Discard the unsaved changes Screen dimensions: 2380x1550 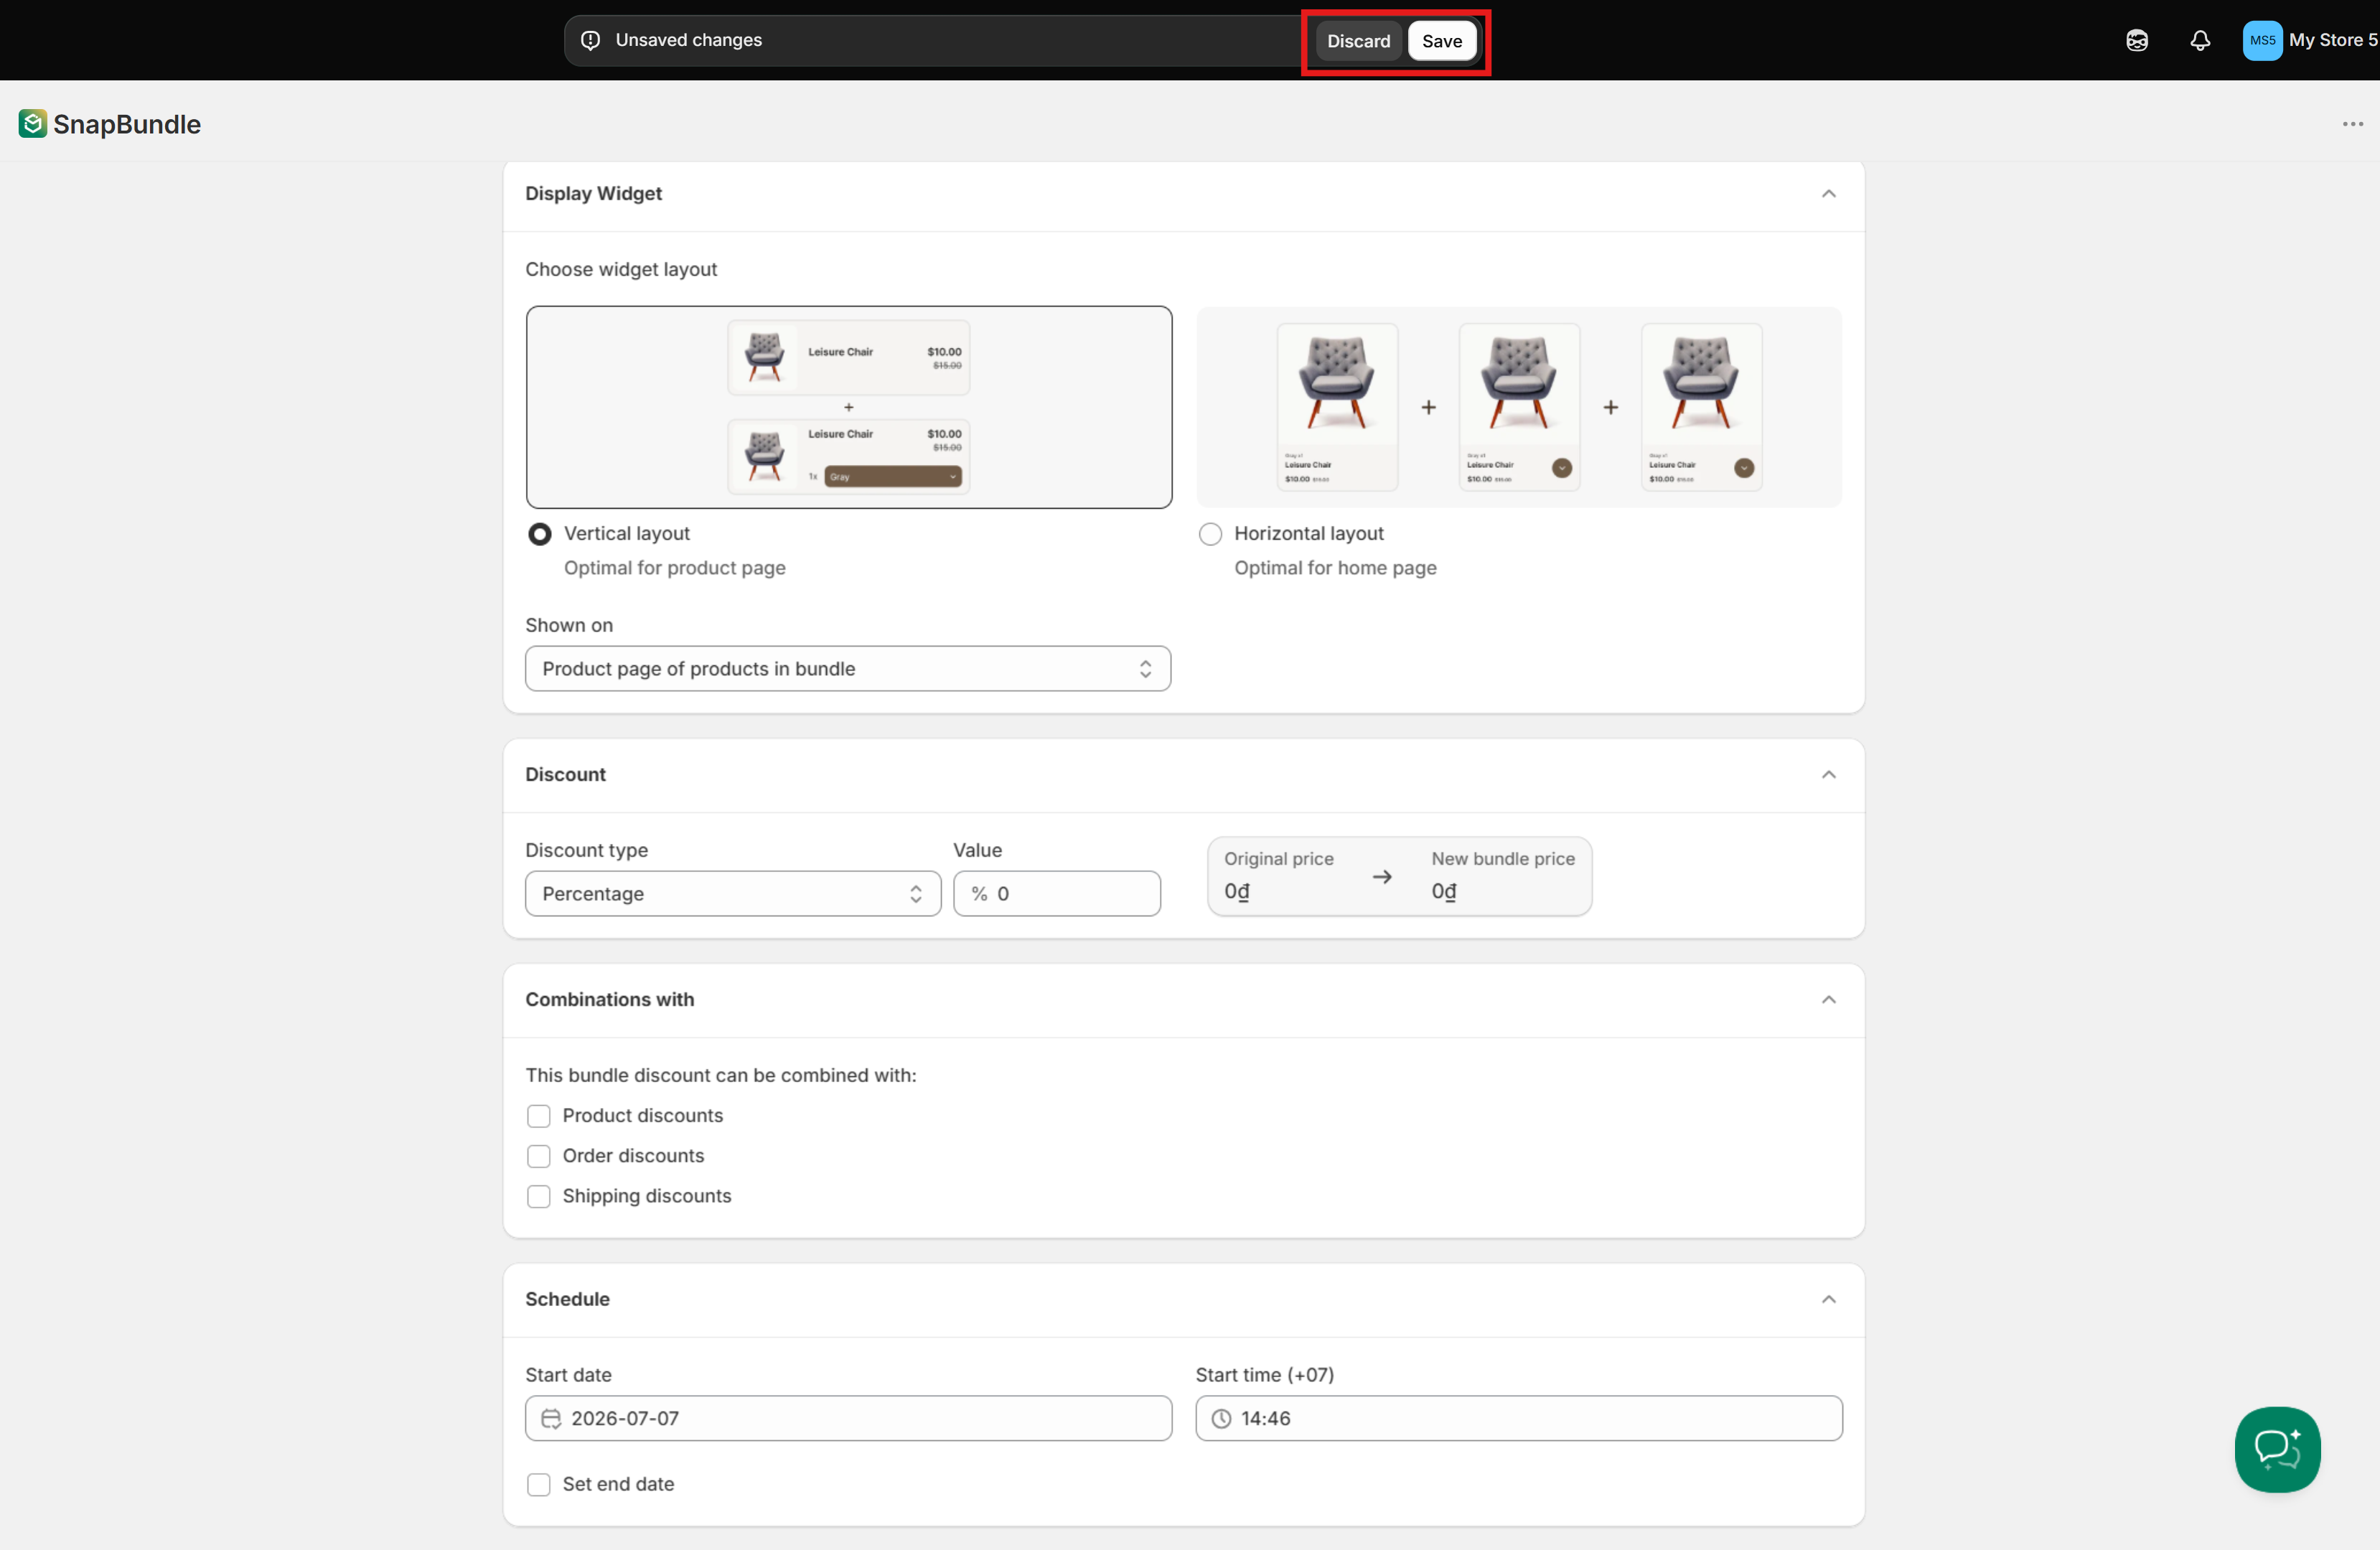coord(1358,40)
